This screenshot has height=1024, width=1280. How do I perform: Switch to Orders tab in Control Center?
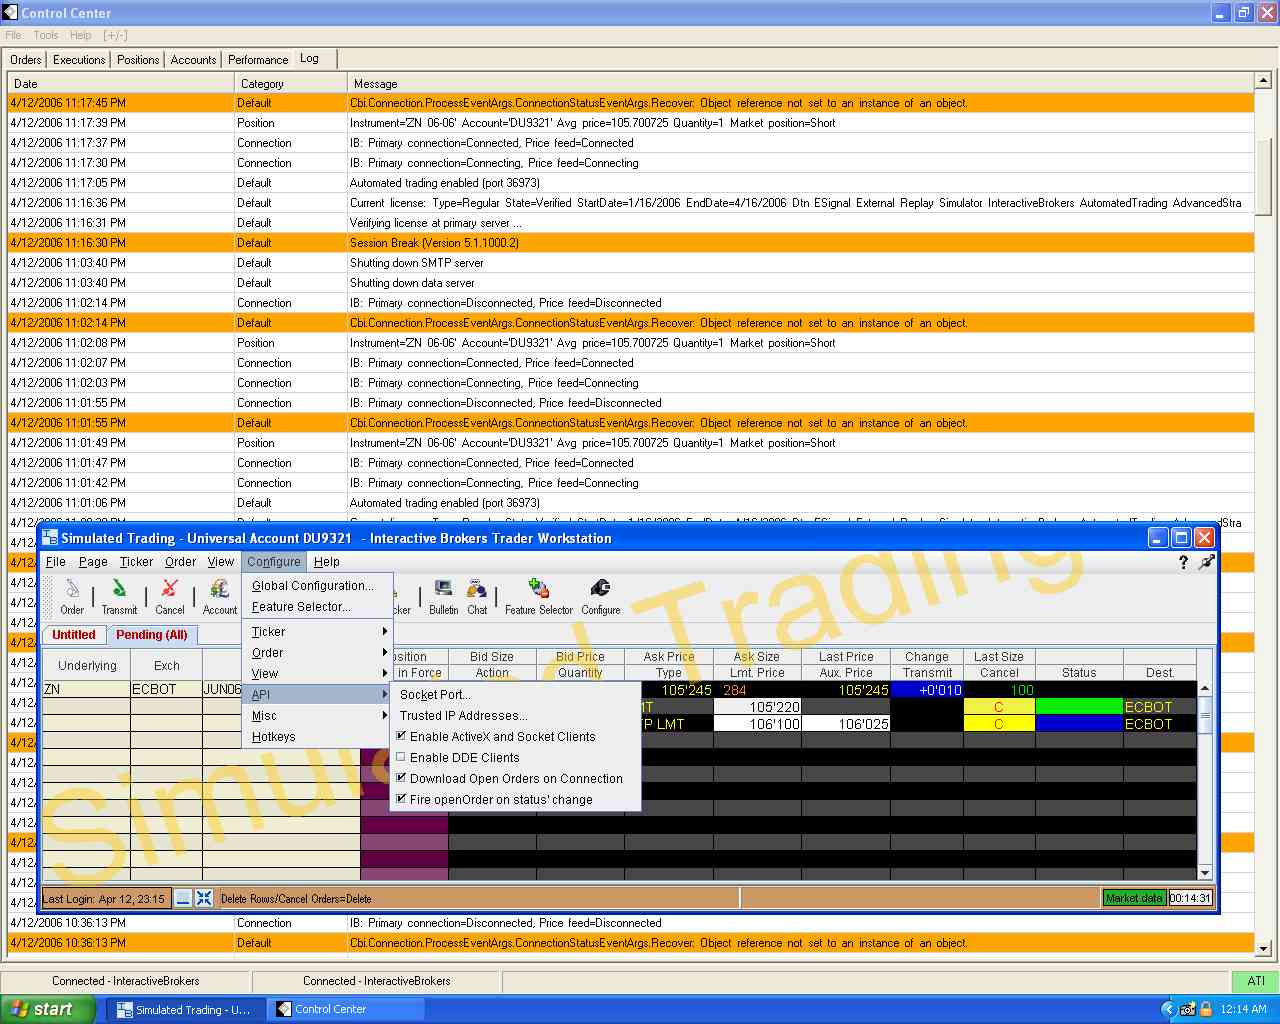point(26,60)
